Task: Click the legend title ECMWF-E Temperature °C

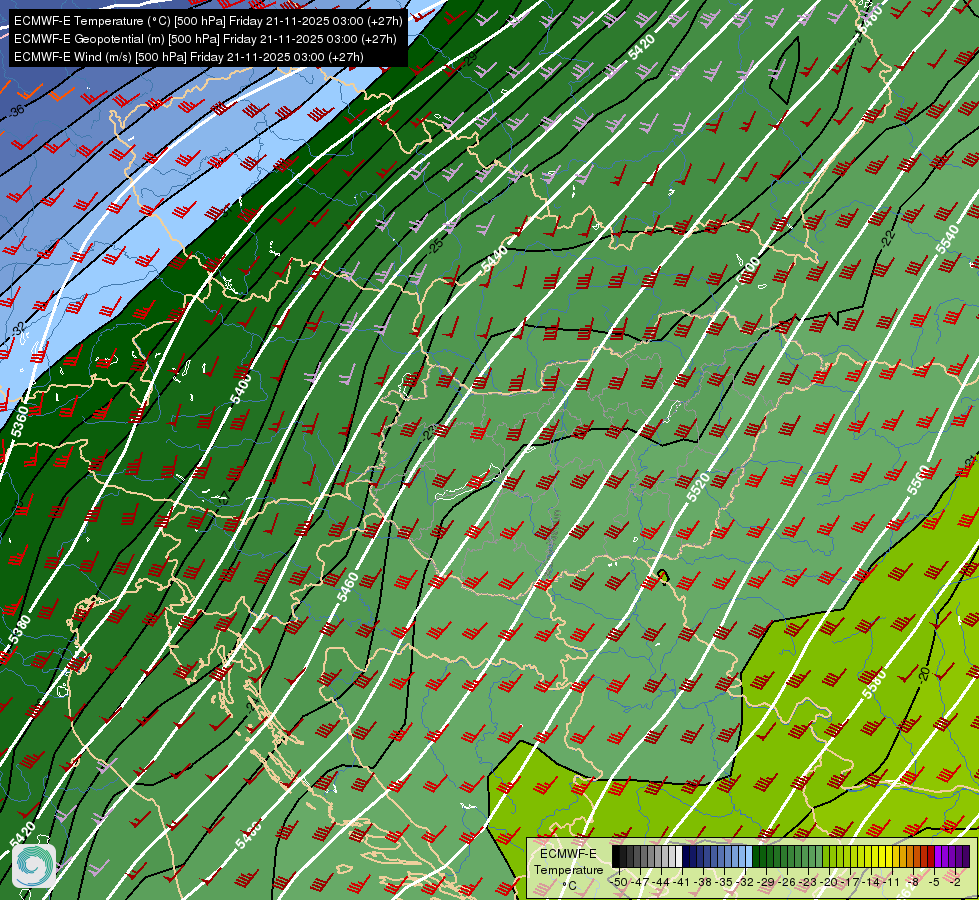Action: [568, 869]
